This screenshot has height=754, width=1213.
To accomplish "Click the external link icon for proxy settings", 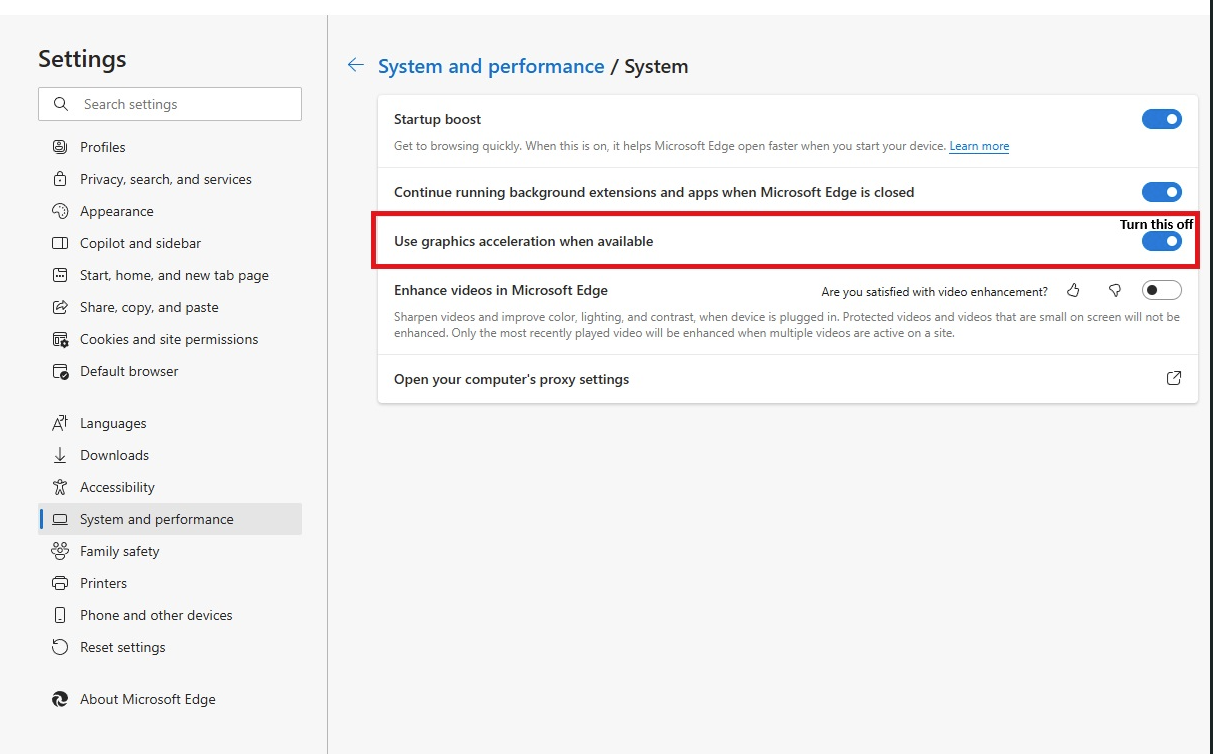I will (1174, 379).
